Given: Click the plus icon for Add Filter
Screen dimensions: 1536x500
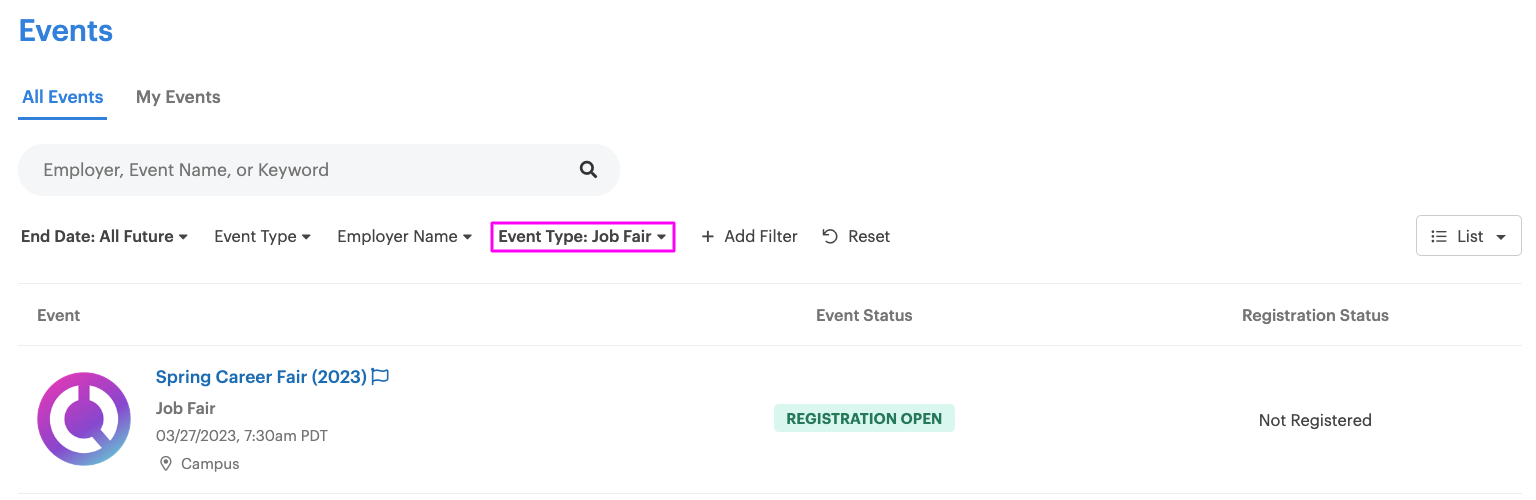Looking at the screenshot, I should [x=708, y=237].
